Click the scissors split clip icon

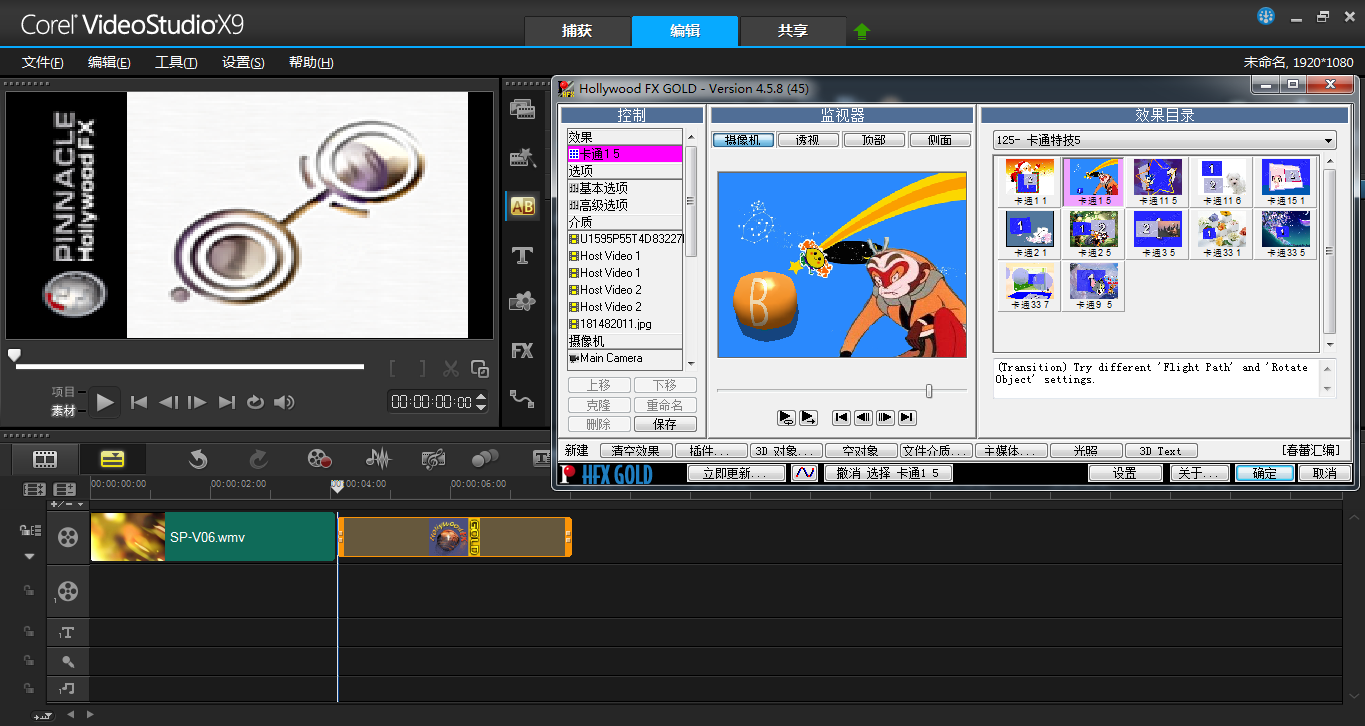coord(451,368)
